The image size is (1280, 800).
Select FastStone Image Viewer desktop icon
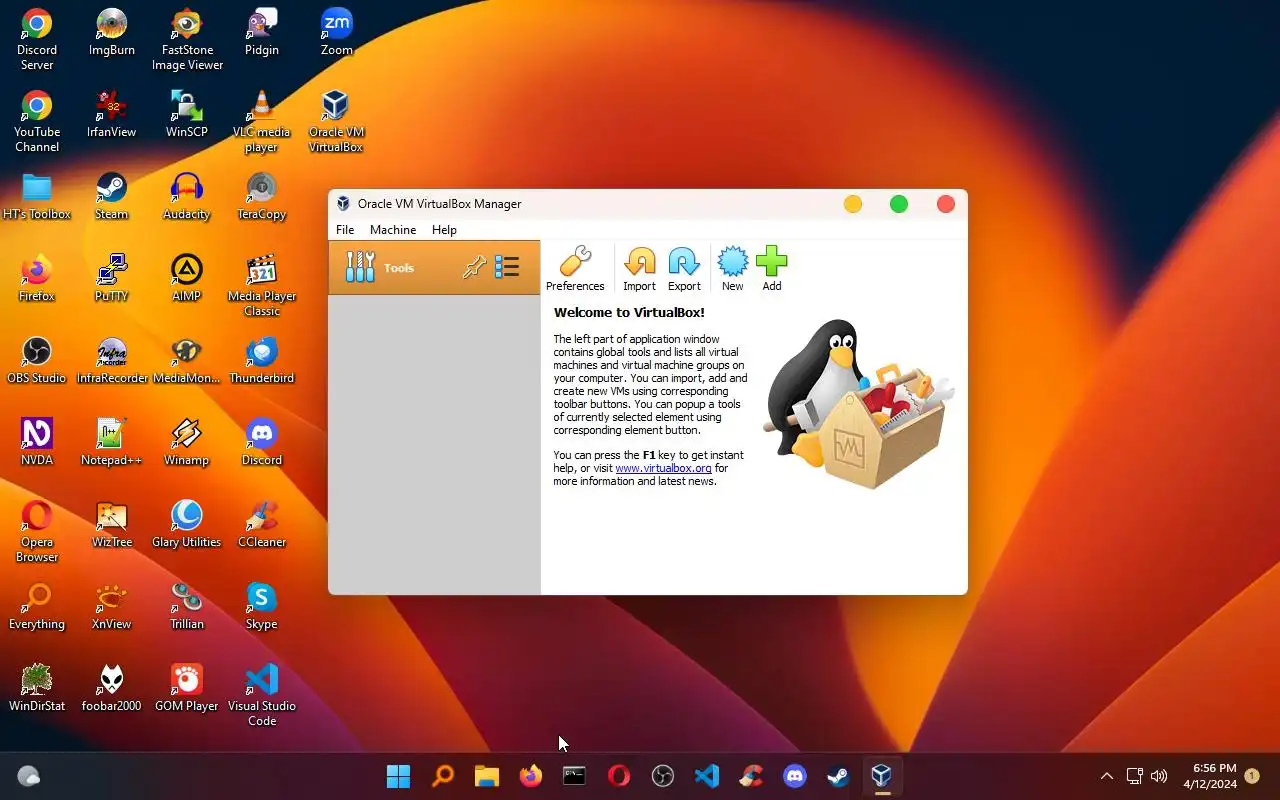pos(187,39)
